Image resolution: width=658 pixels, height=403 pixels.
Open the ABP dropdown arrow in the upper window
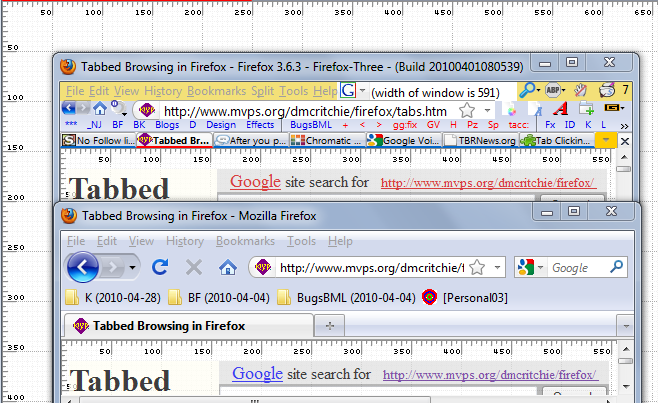pos(563,90)
